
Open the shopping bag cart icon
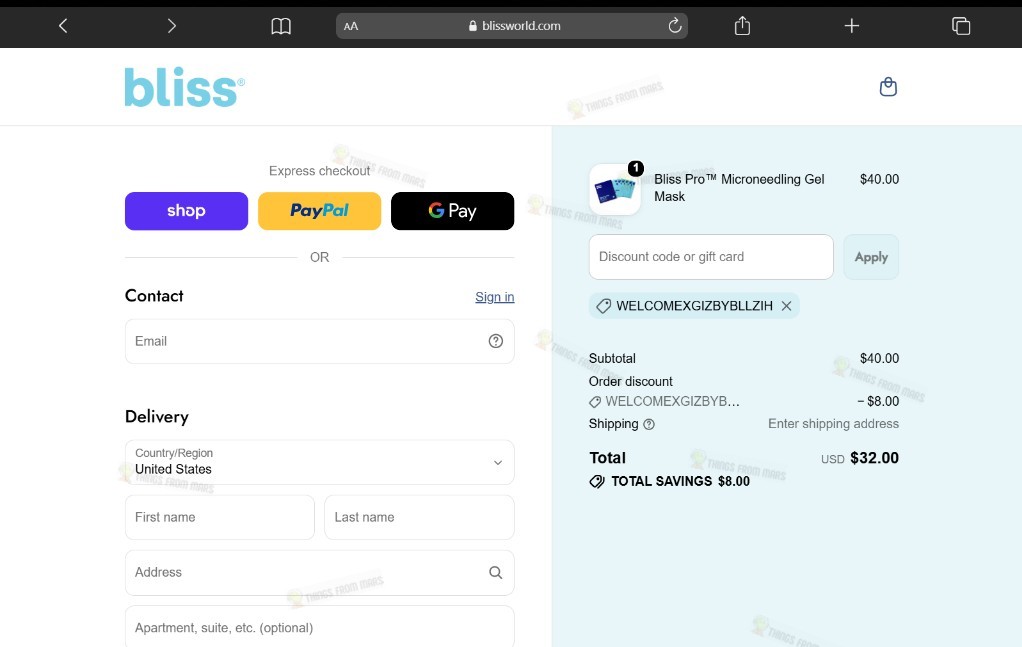pyautogui.click(x=888, y=87)
